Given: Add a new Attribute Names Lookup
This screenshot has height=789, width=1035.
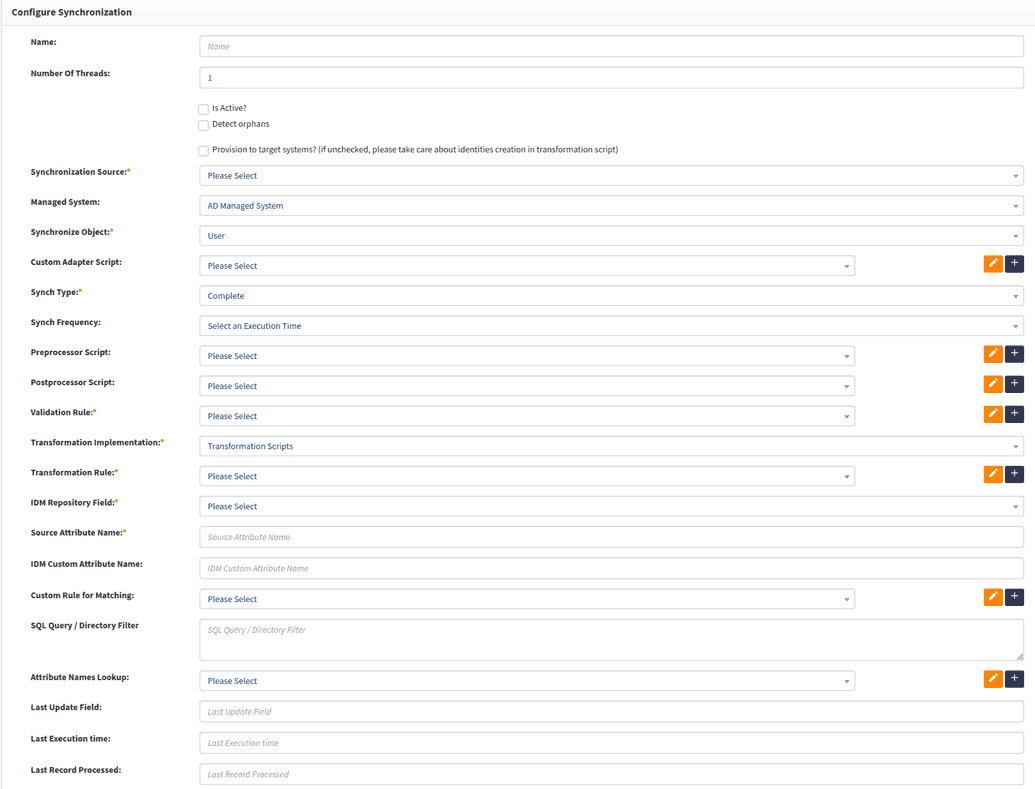Looking at the screenshot, I should tap(1015, 678).
